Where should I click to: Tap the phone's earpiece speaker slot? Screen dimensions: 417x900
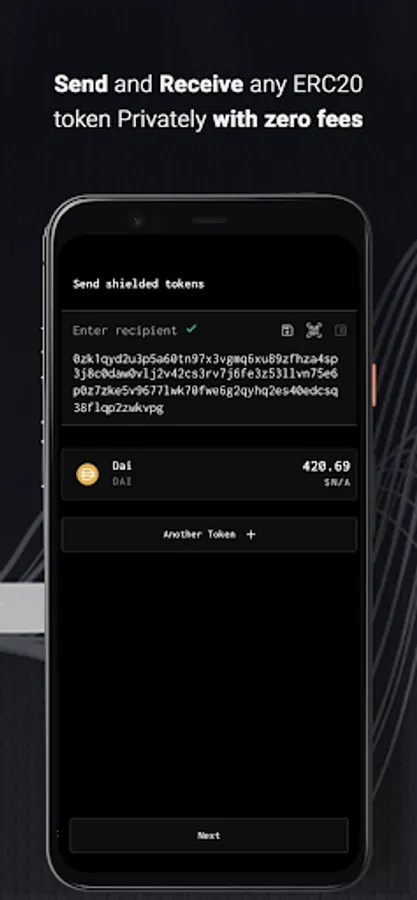[209, 220]
